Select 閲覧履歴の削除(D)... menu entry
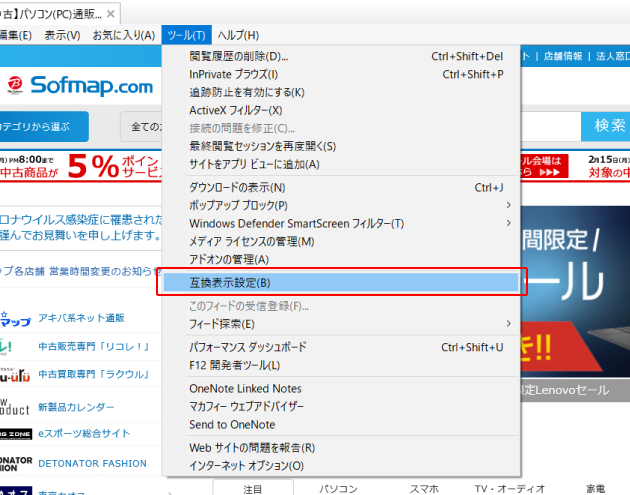Viewport: 630px width, 495px height. [341, 56]
